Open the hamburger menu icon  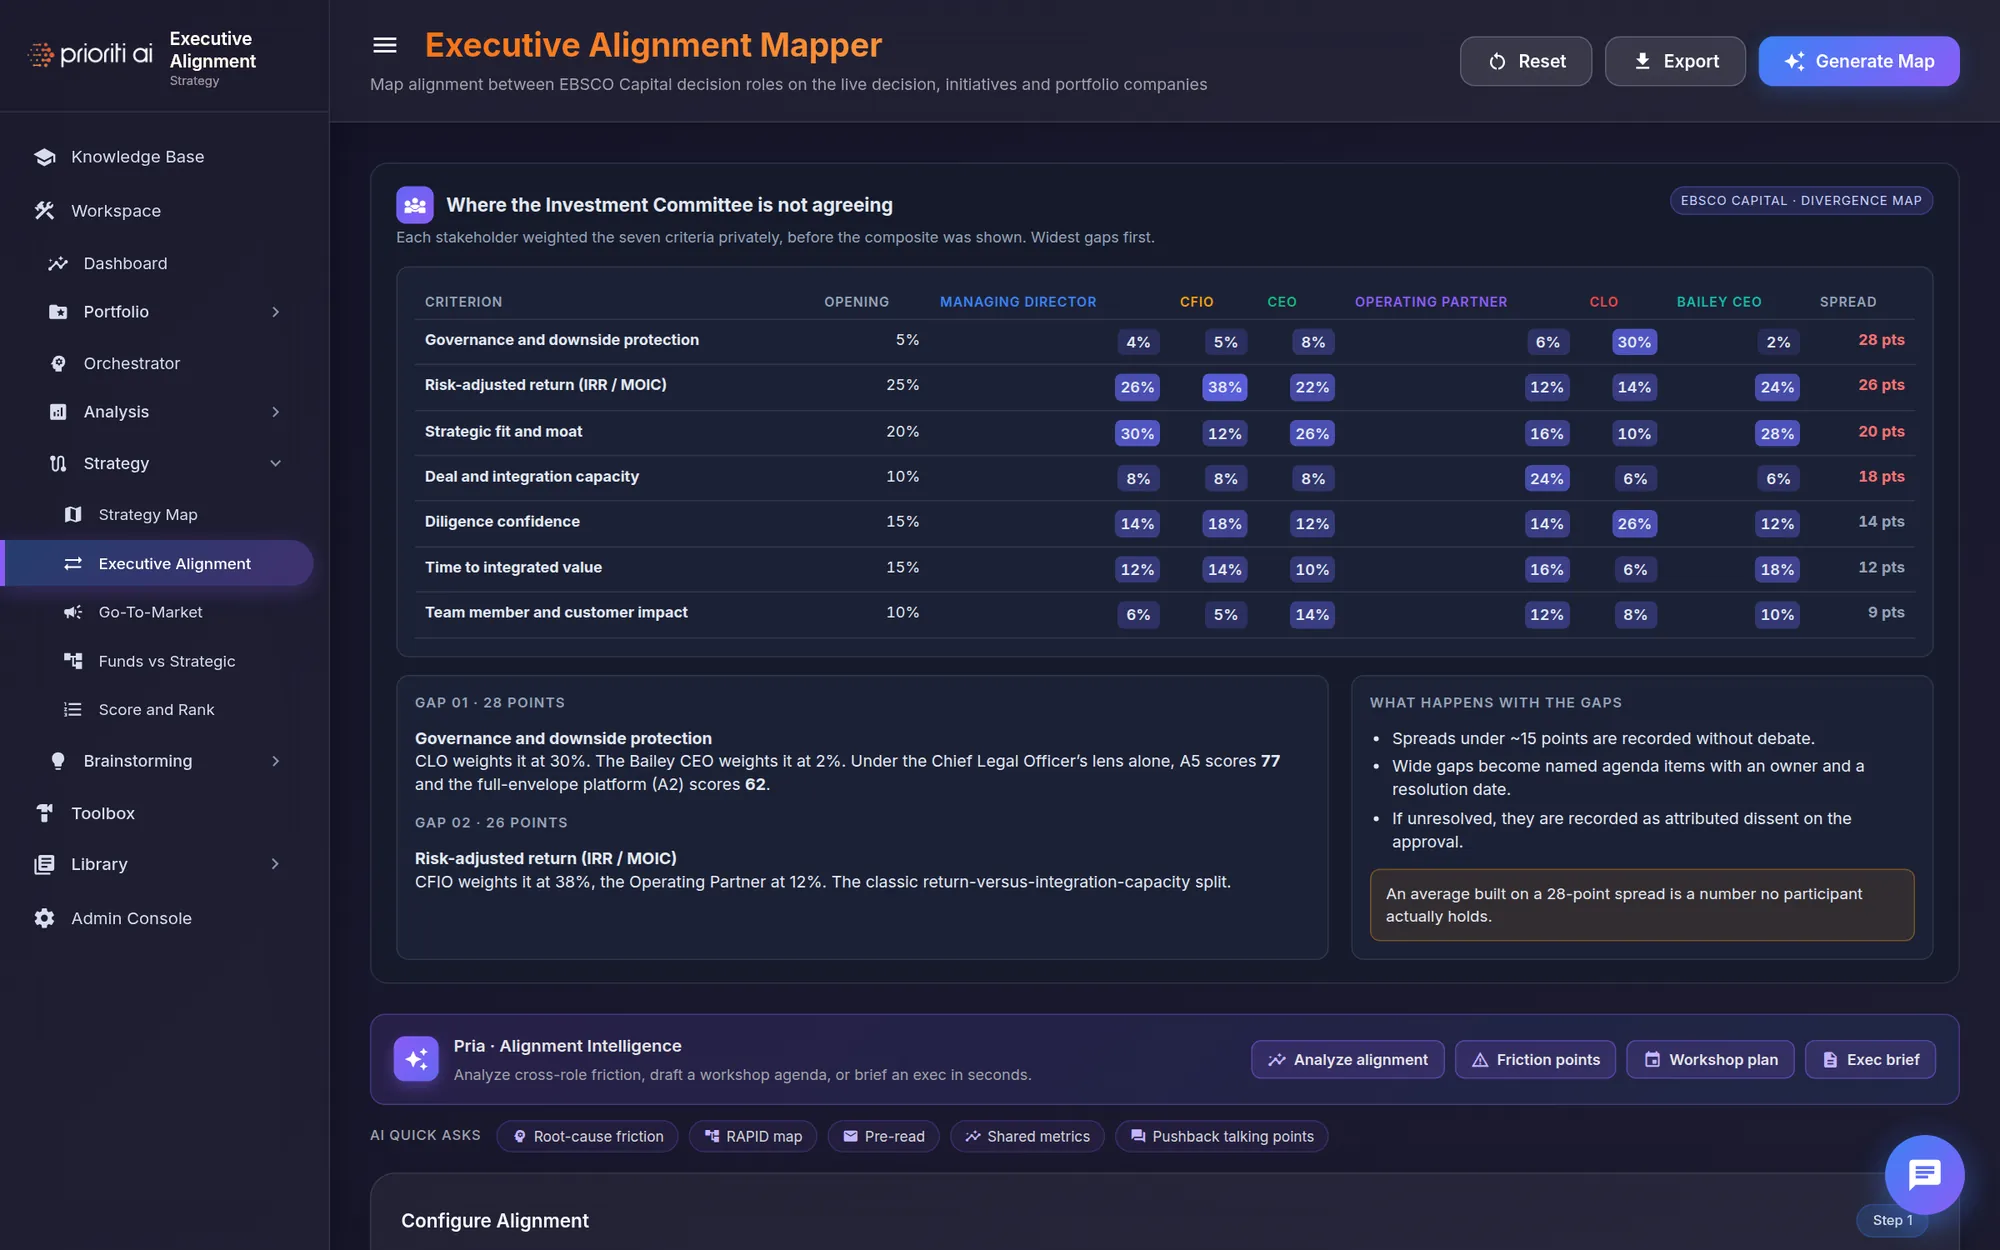(x=385, y=45)
